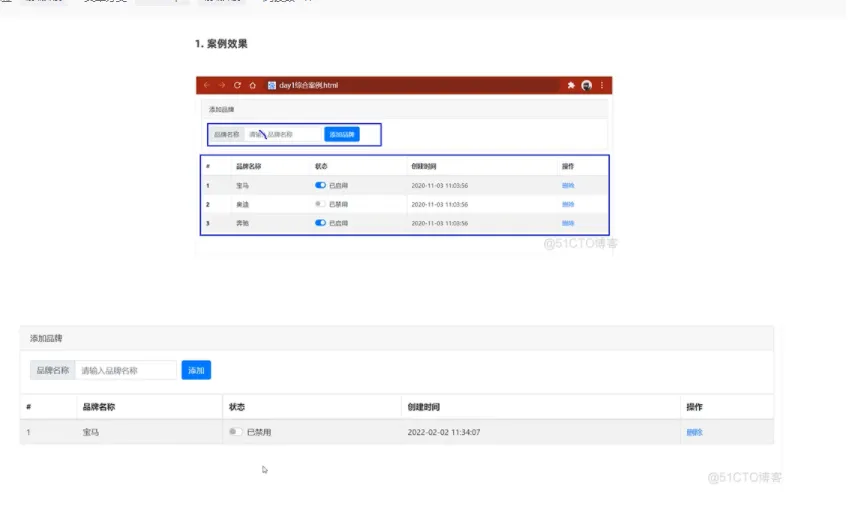Click the 状态 column header in the lower table
Screen dimensions: 848x531
coord(237,407)
